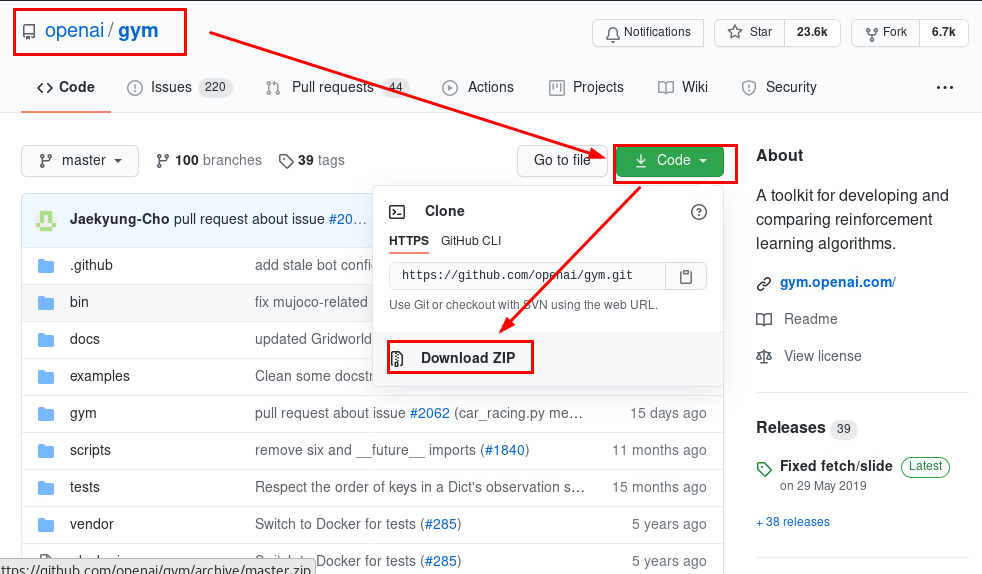Click the repository book icon beside openai
This screenshot has height=574, width=982.
click(29, 31)
